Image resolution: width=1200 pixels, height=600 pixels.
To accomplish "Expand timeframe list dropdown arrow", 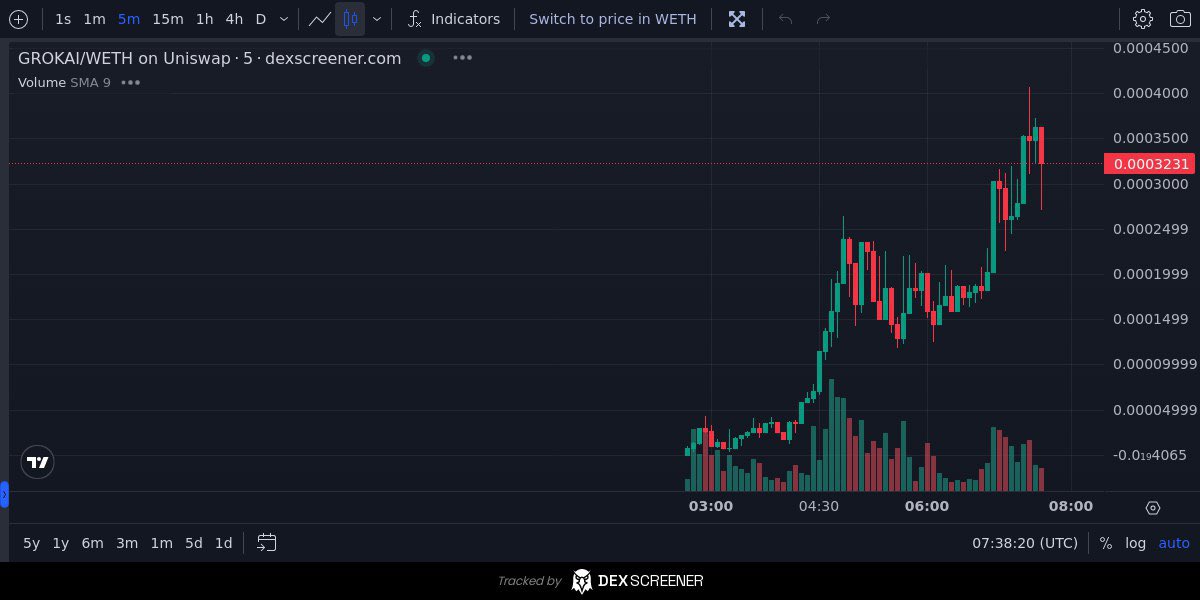I will pyautogui.click(x=284, y=19).
